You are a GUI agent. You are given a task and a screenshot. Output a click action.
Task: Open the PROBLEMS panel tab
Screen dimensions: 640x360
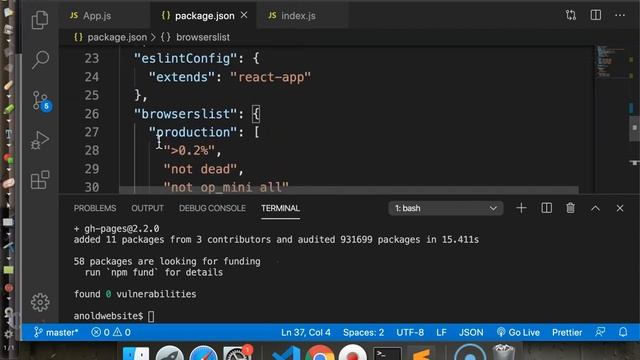point(95,208)
